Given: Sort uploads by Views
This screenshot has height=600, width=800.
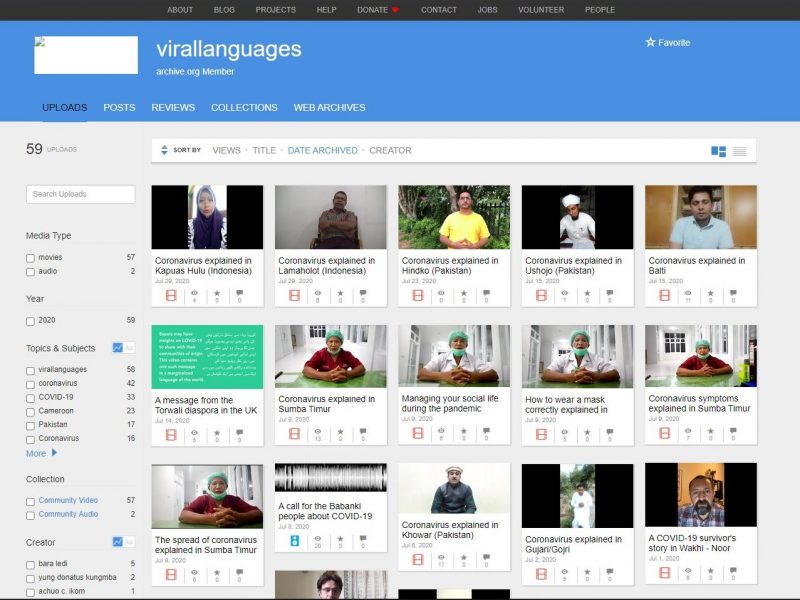Looking at the screenshot, I should pos(226,151).
